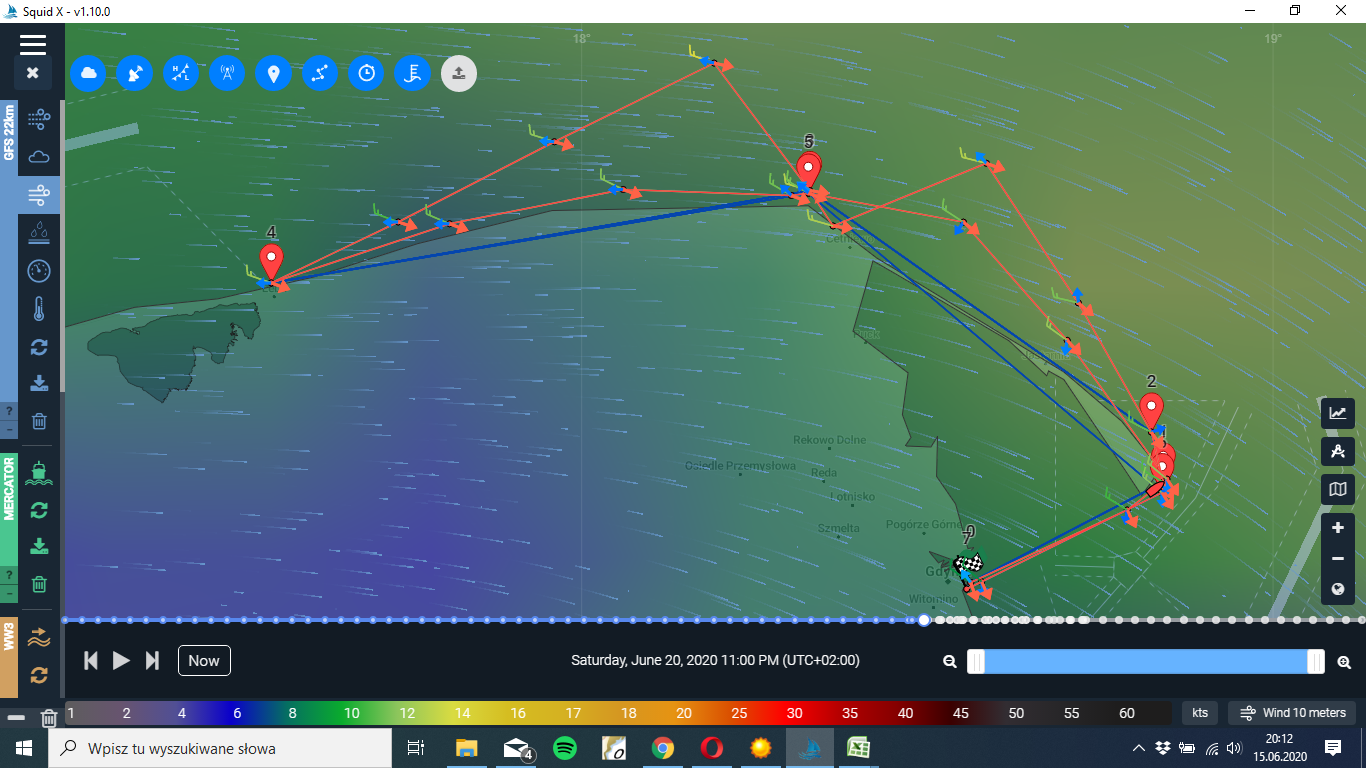Select the MERCATOR model tab
Viewport: 1366px width, 768px height.
point(9,489)
